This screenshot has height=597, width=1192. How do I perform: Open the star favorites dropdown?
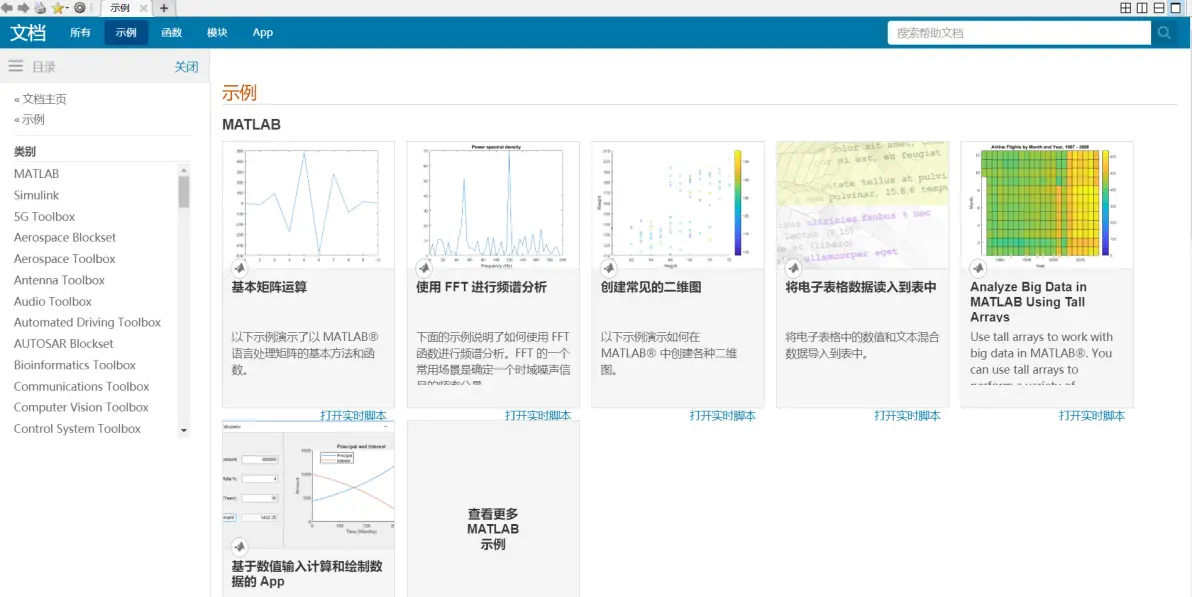60,8
